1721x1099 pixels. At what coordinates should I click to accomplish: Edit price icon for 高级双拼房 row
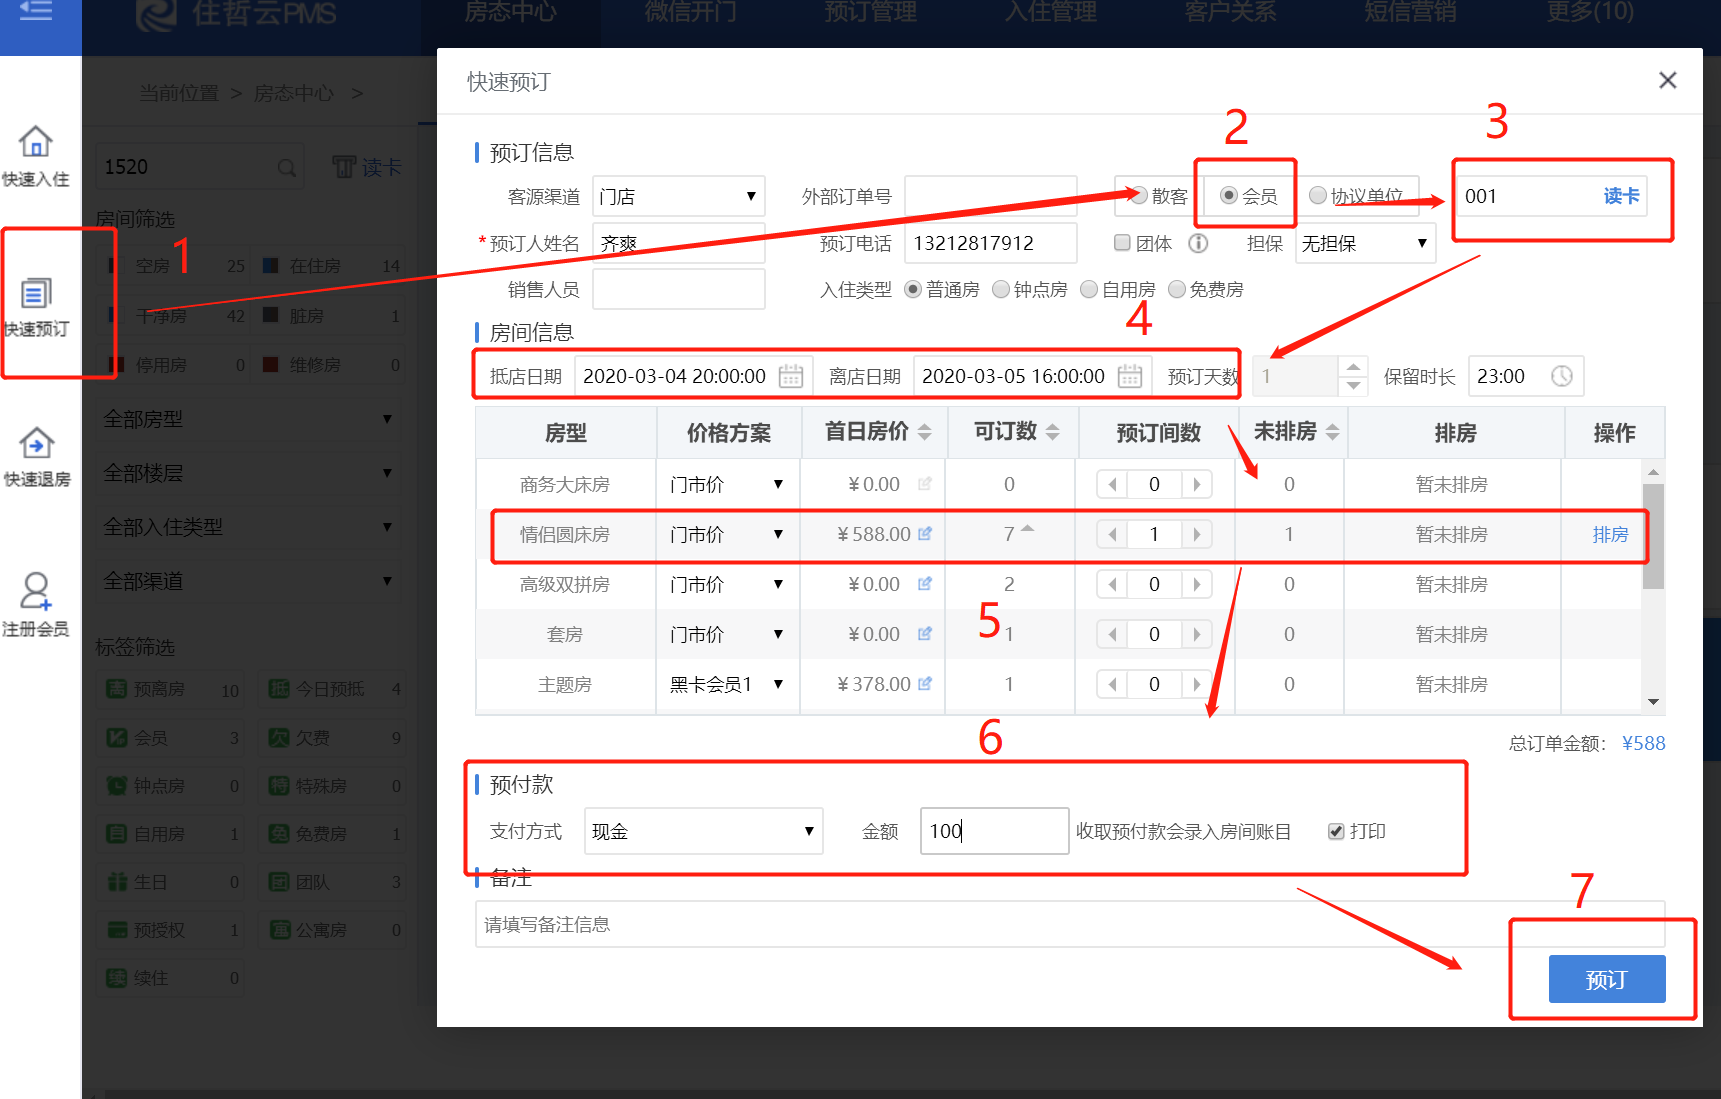(x=925, y=584)
